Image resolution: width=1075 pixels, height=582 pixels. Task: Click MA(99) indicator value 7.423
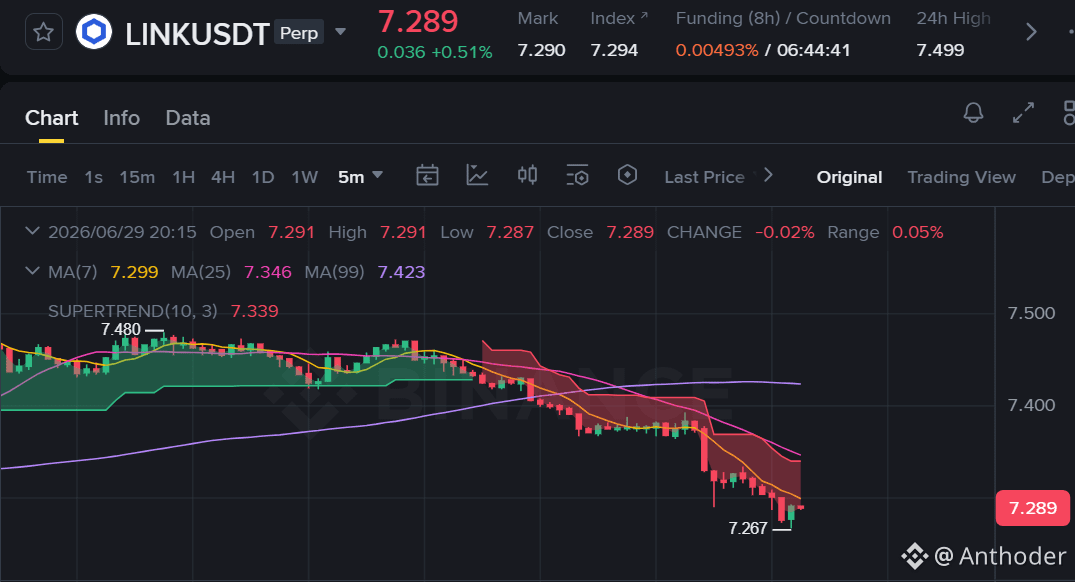click(401, 272)
